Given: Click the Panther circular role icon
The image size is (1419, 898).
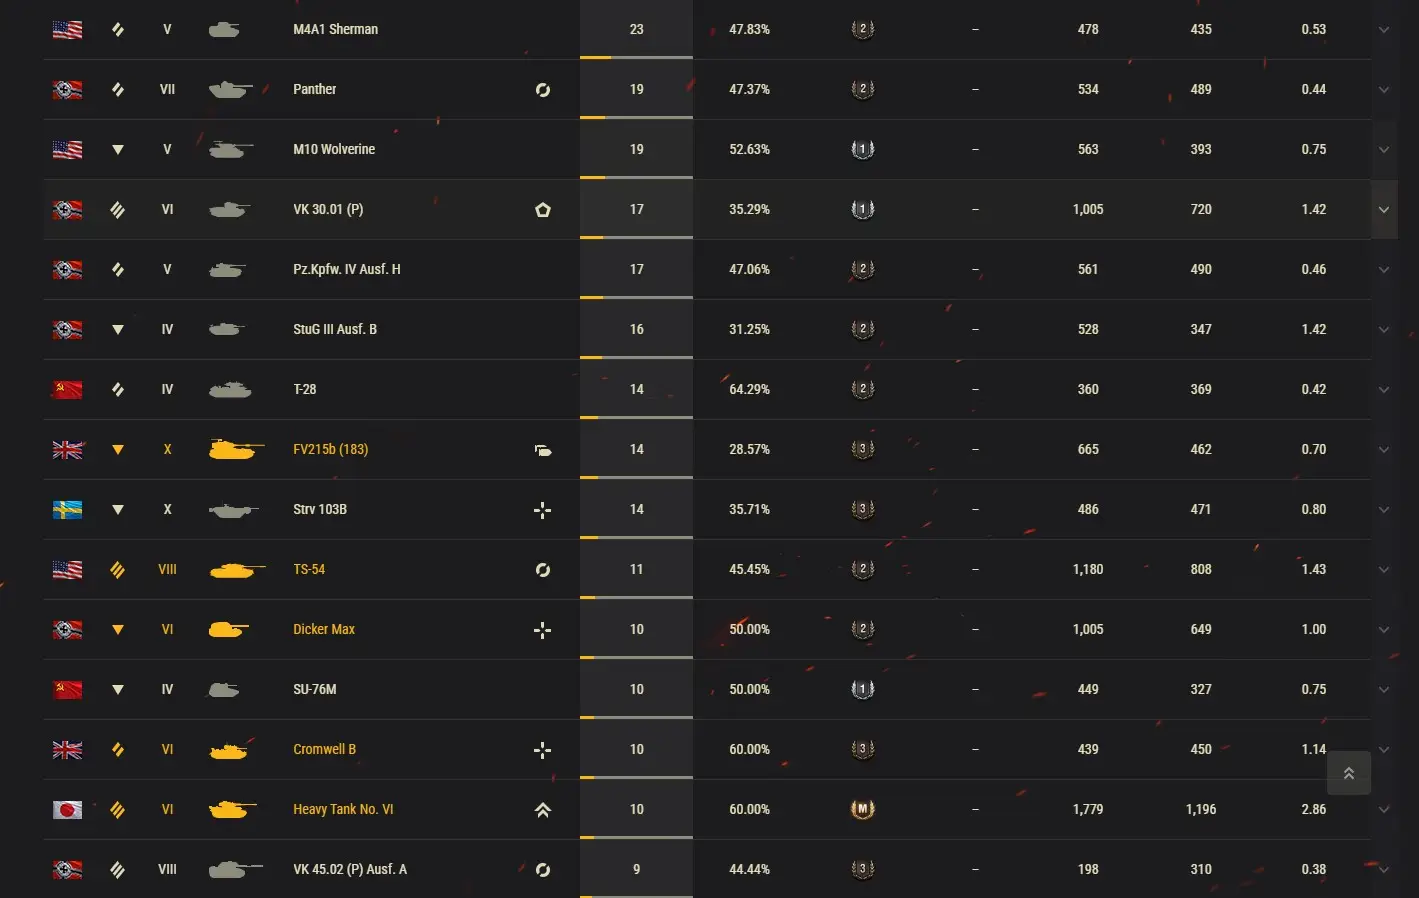Looking at the screenshot, I should coord(542,90).
